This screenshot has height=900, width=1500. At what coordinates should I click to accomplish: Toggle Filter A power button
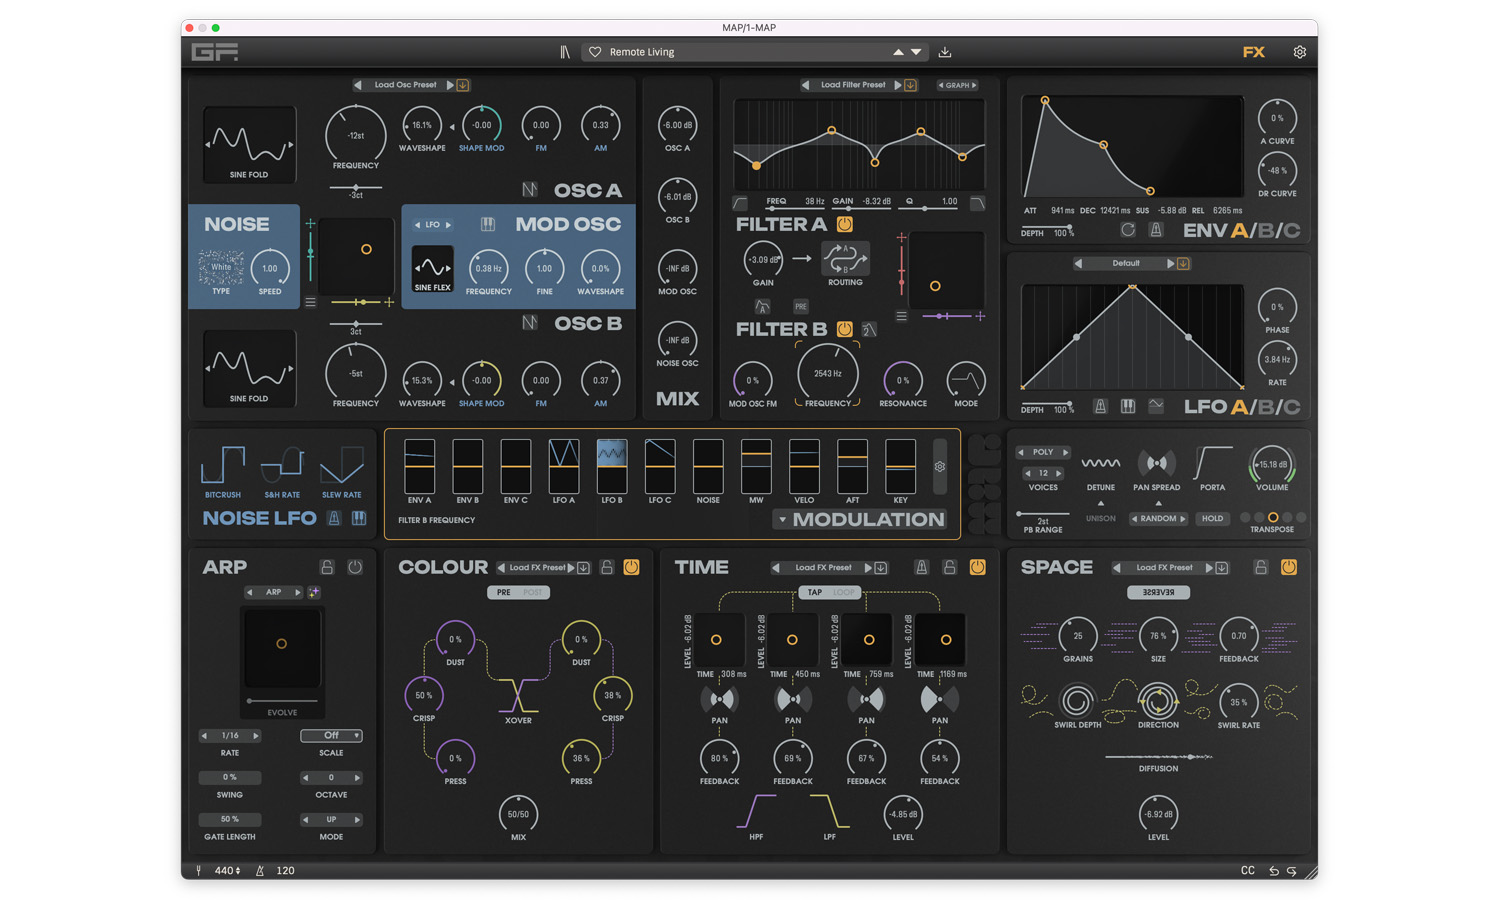click(845, 225)
